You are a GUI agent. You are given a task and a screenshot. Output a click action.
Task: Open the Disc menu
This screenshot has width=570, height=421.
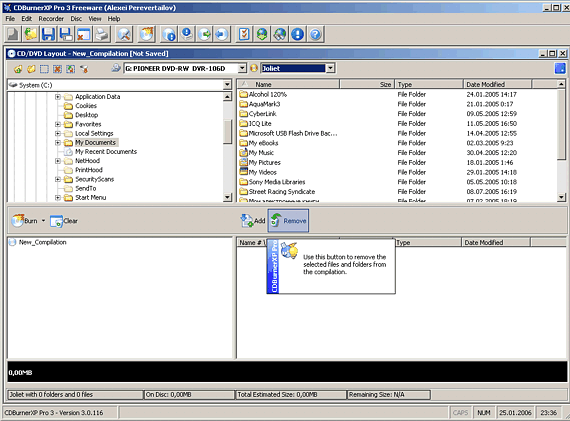click(76, 19)
